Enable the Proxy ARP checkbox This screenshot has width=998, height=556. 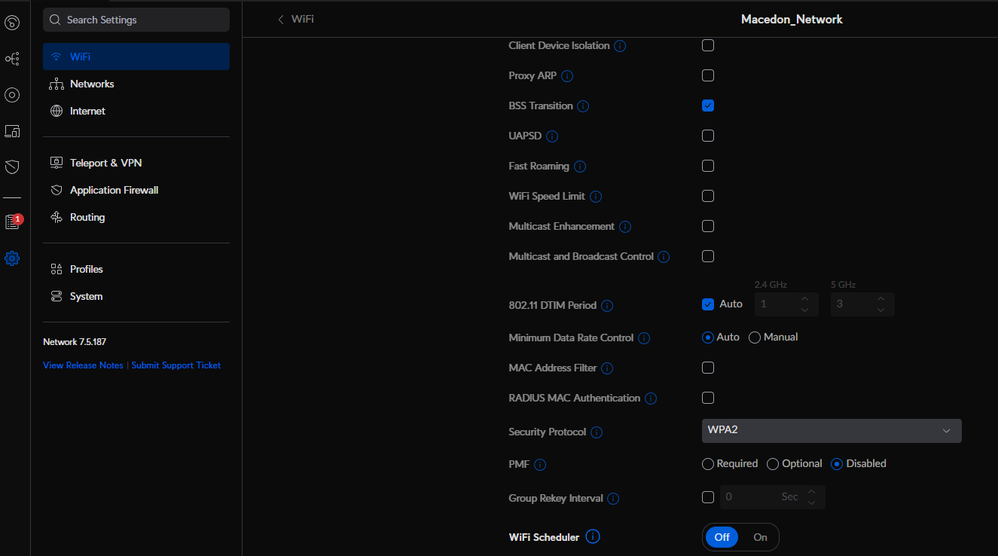[x=708, y=76]
